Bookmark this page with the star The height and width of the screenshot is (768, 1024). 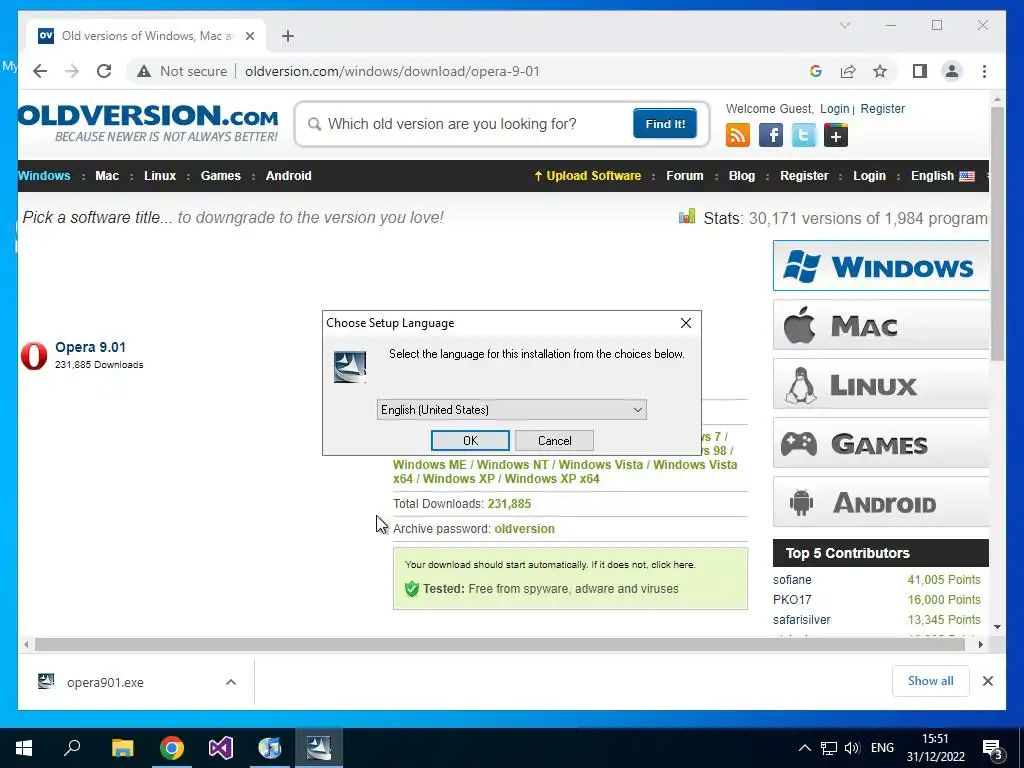880,71
